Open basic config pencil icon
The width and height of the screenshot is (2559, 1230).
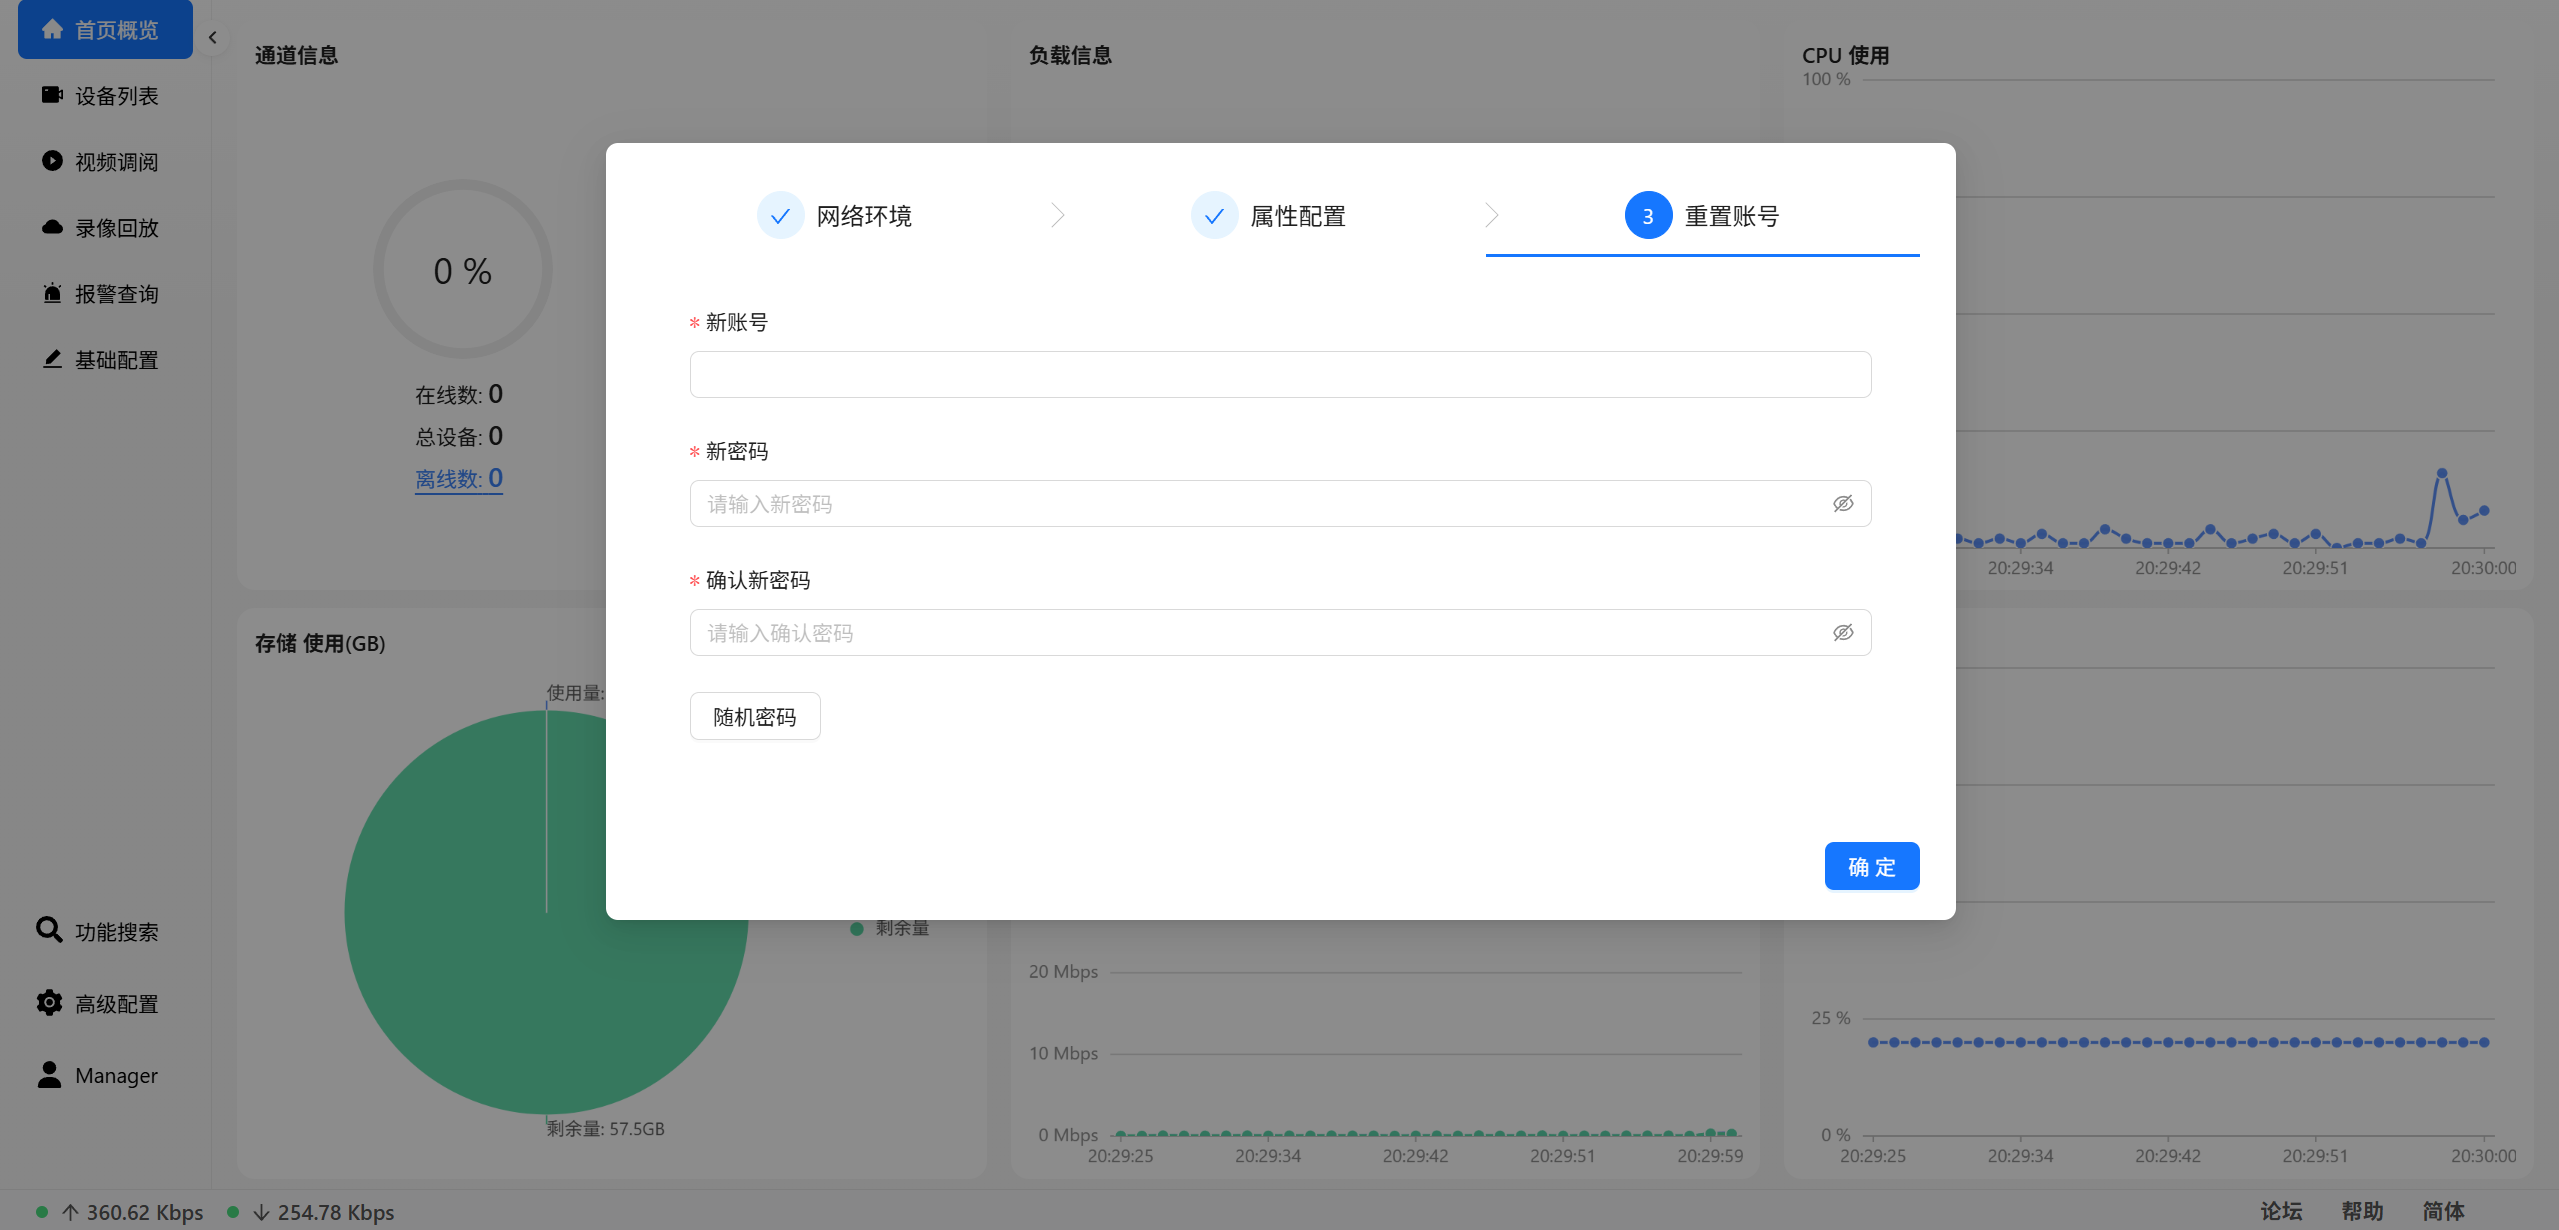coord(52,359)
